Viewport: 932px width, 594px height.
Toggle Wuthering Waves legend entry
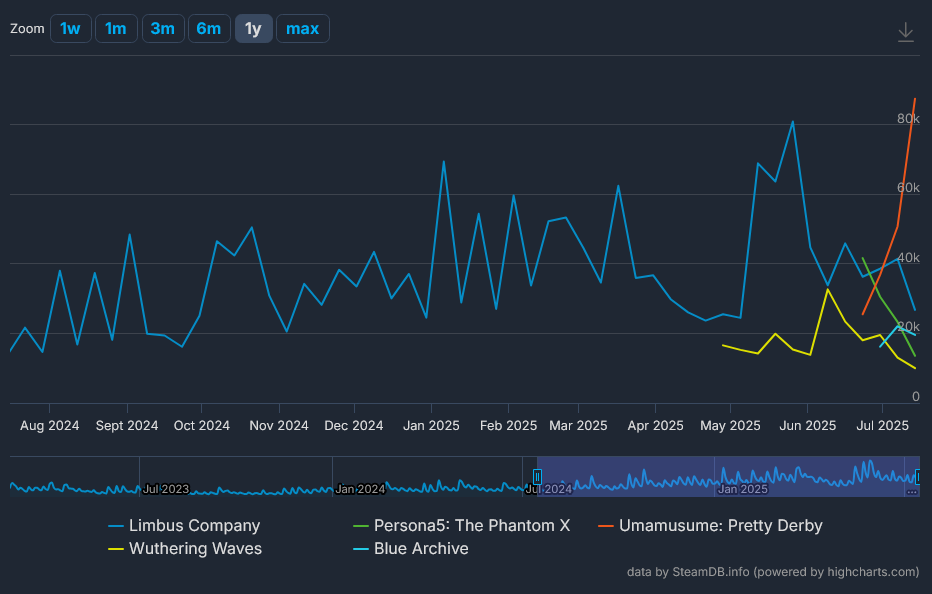pyautogui.click(x=185, y=548)
